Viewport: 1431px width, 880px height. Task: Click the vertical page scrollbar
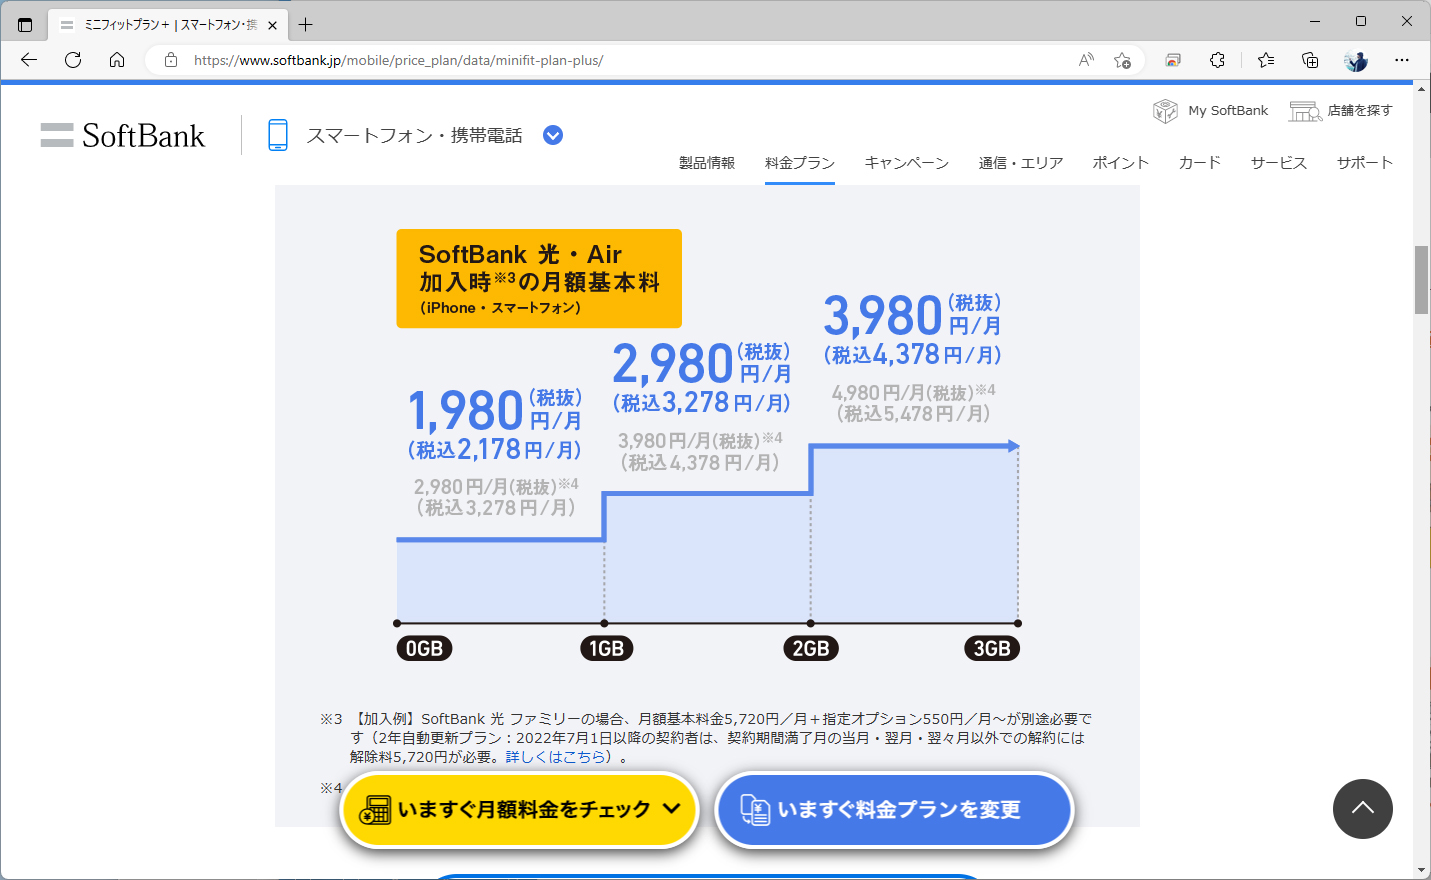(1421, 280)
